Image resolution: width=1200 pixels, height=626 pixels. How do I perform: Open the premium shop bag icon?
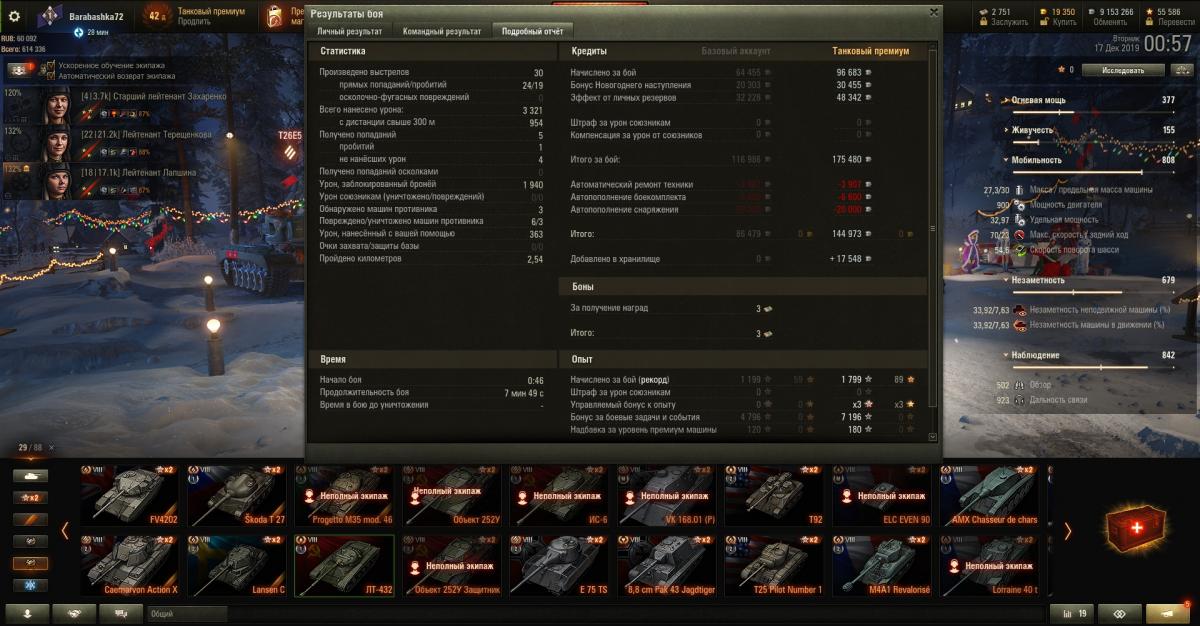coord(275,15)
